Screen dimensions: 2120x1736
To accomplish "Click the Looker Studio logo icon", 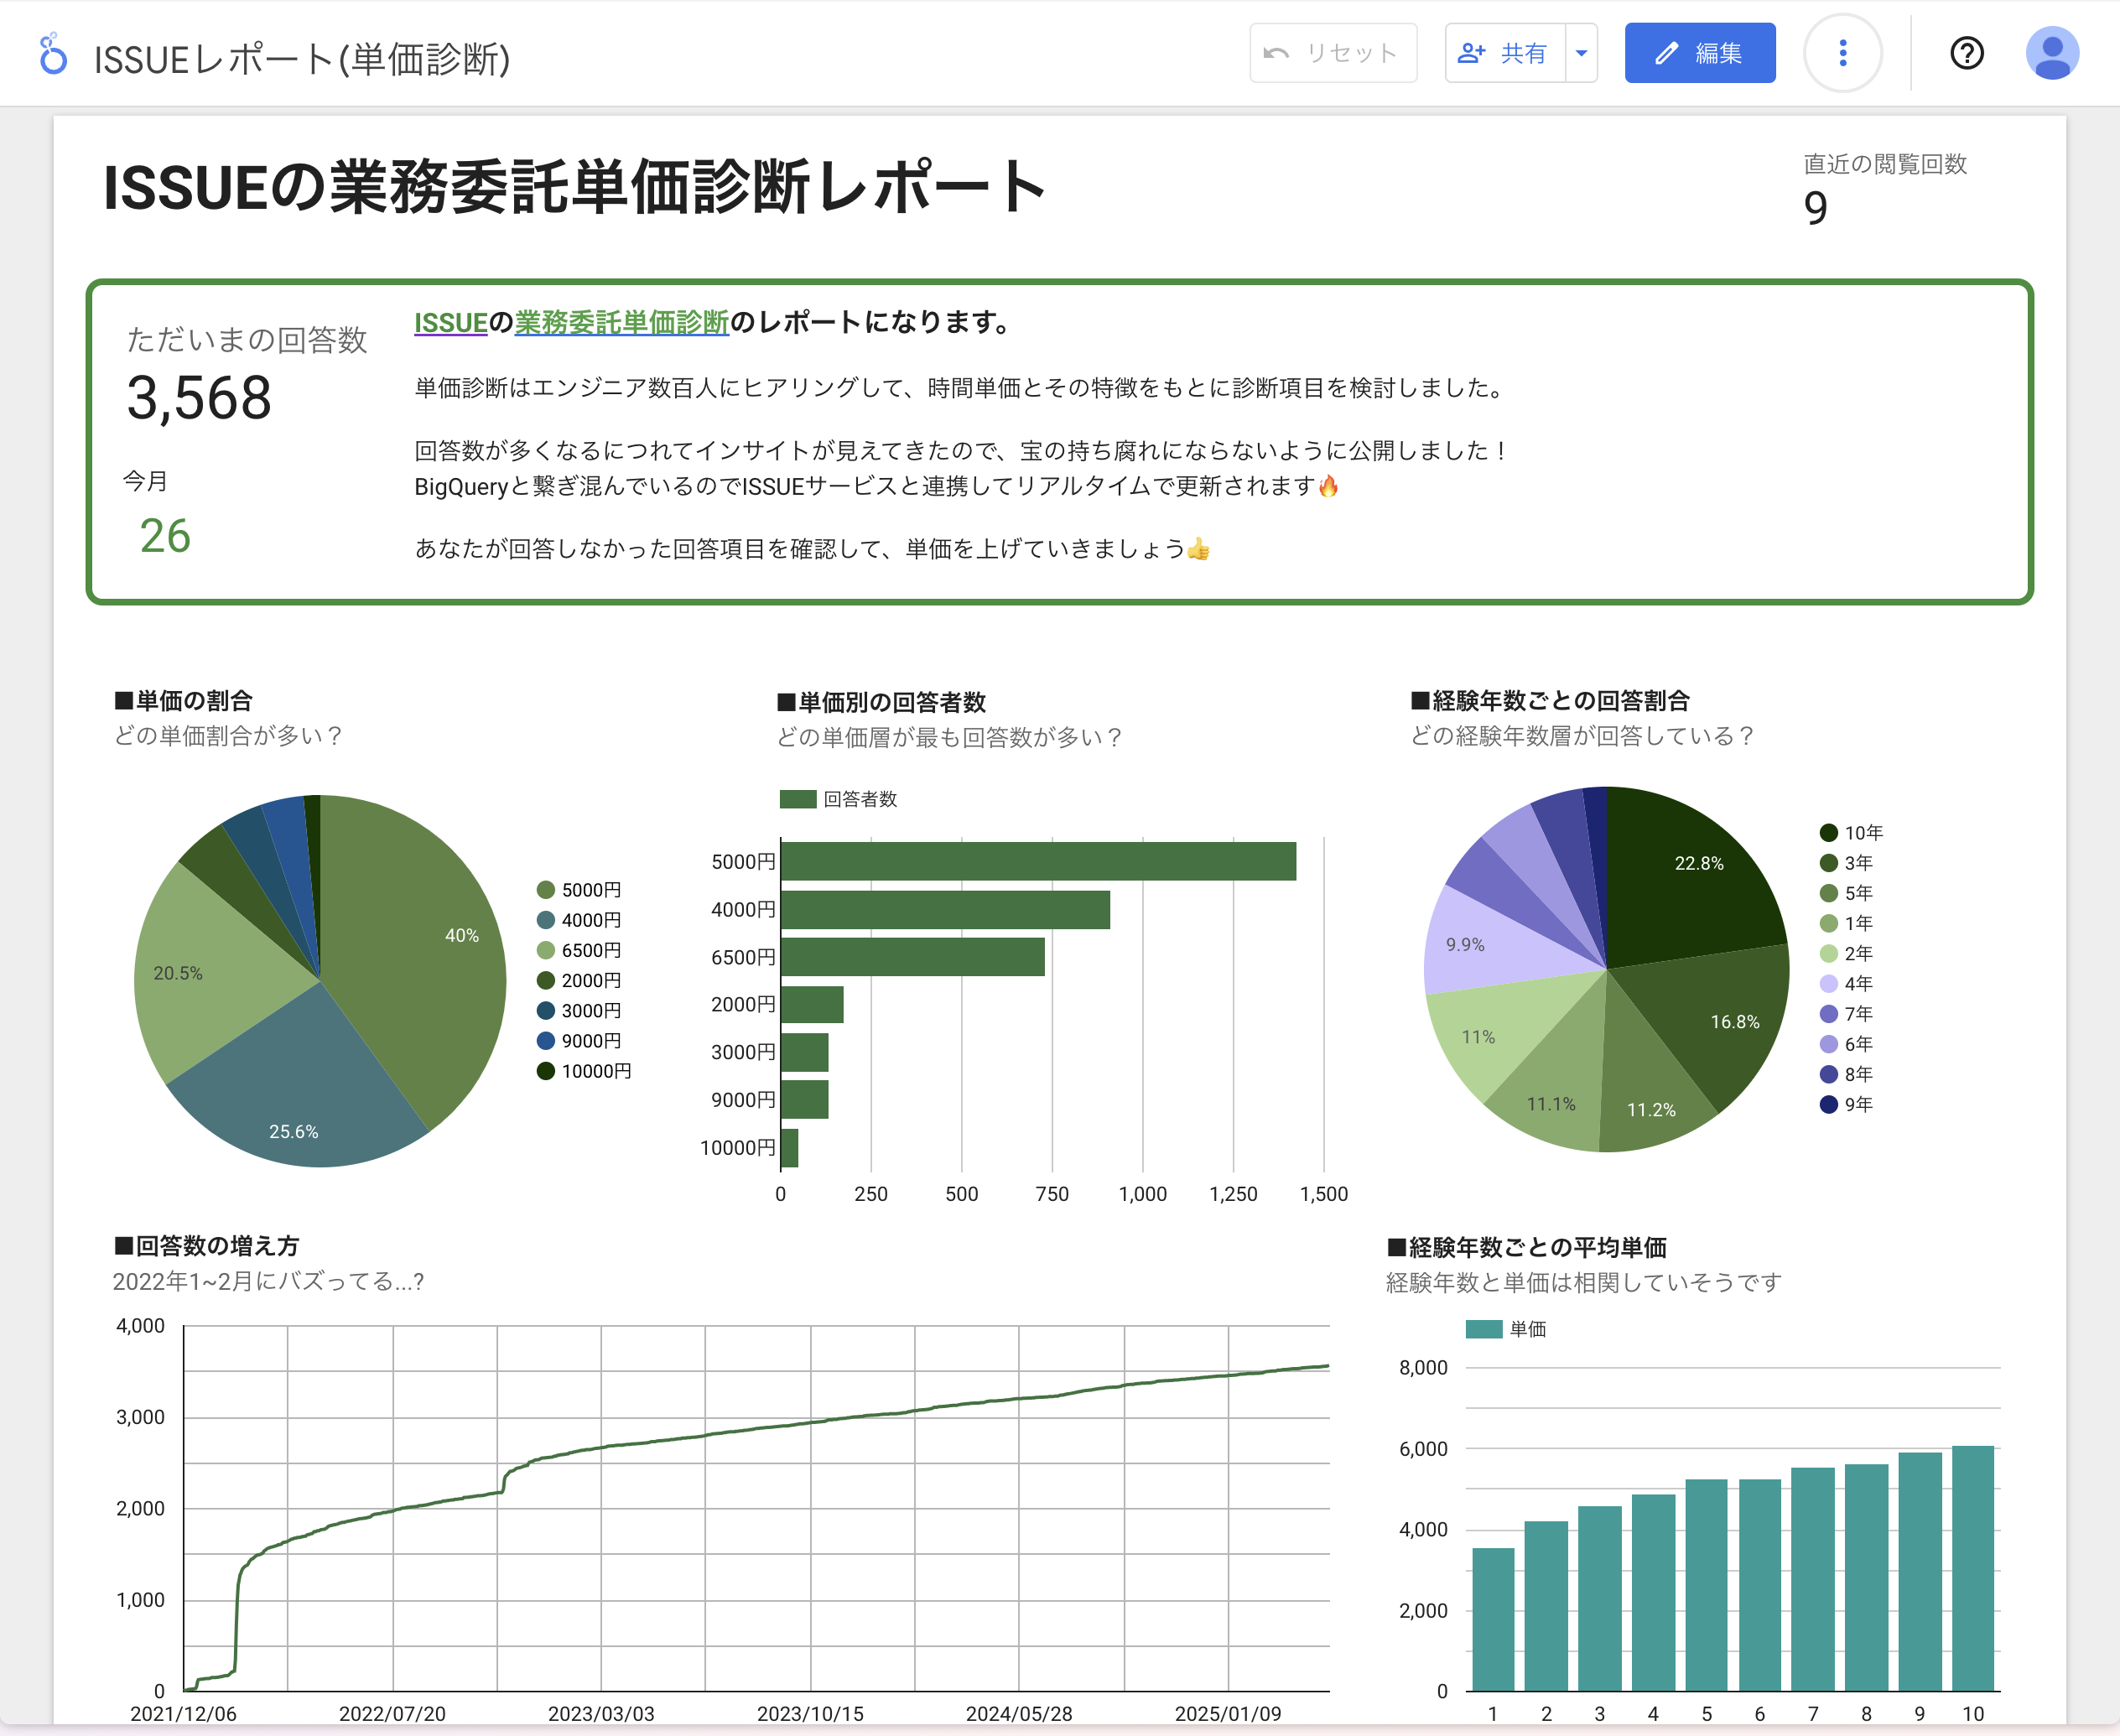I will tap(52, 54).
